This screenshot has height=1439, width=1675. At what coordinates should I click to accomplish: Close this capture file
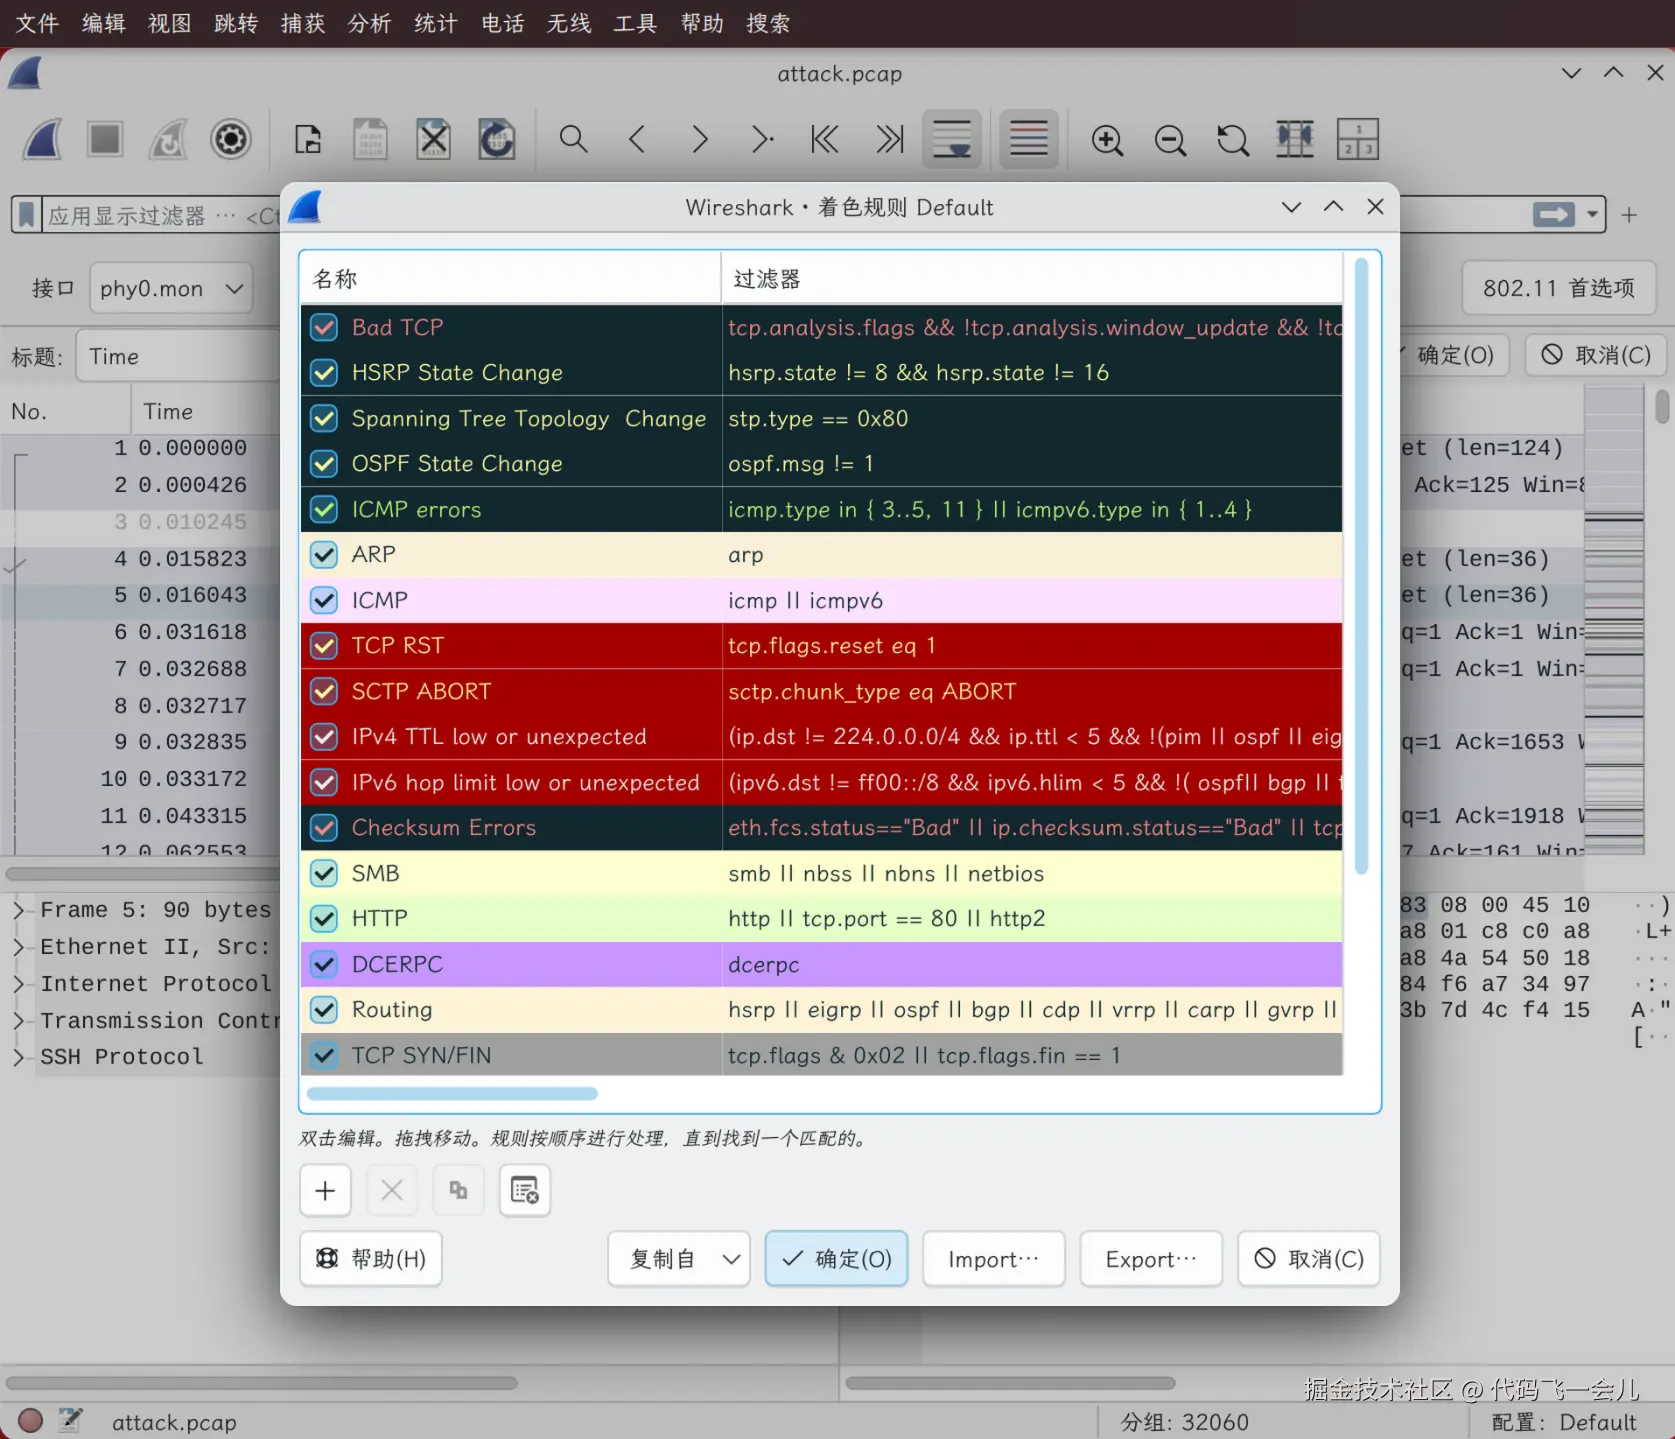pyautogui.click(x=433, y=140)
